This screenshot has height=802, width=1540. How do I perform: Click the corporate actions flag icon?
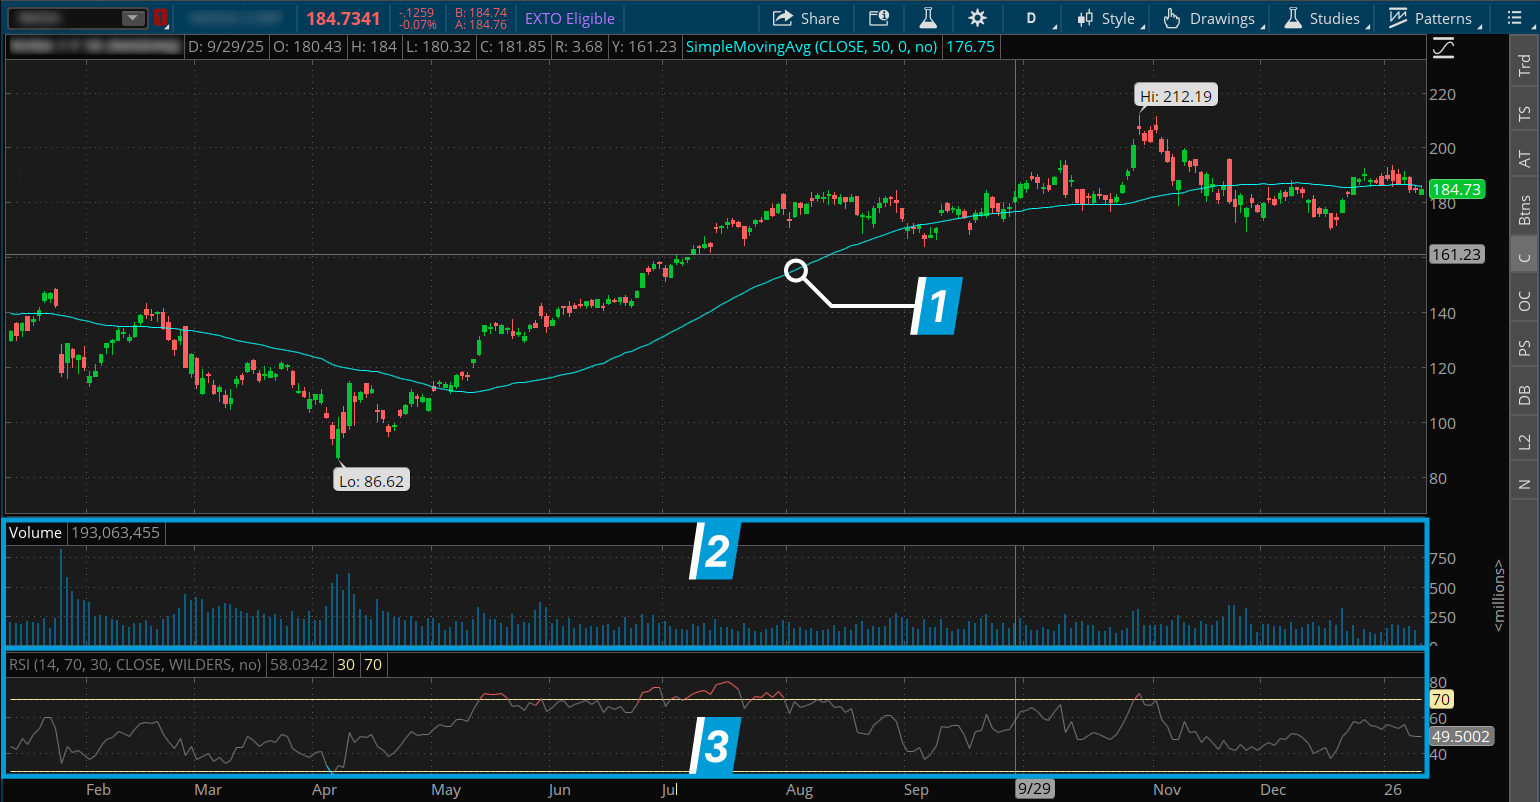tap(879, 17)
